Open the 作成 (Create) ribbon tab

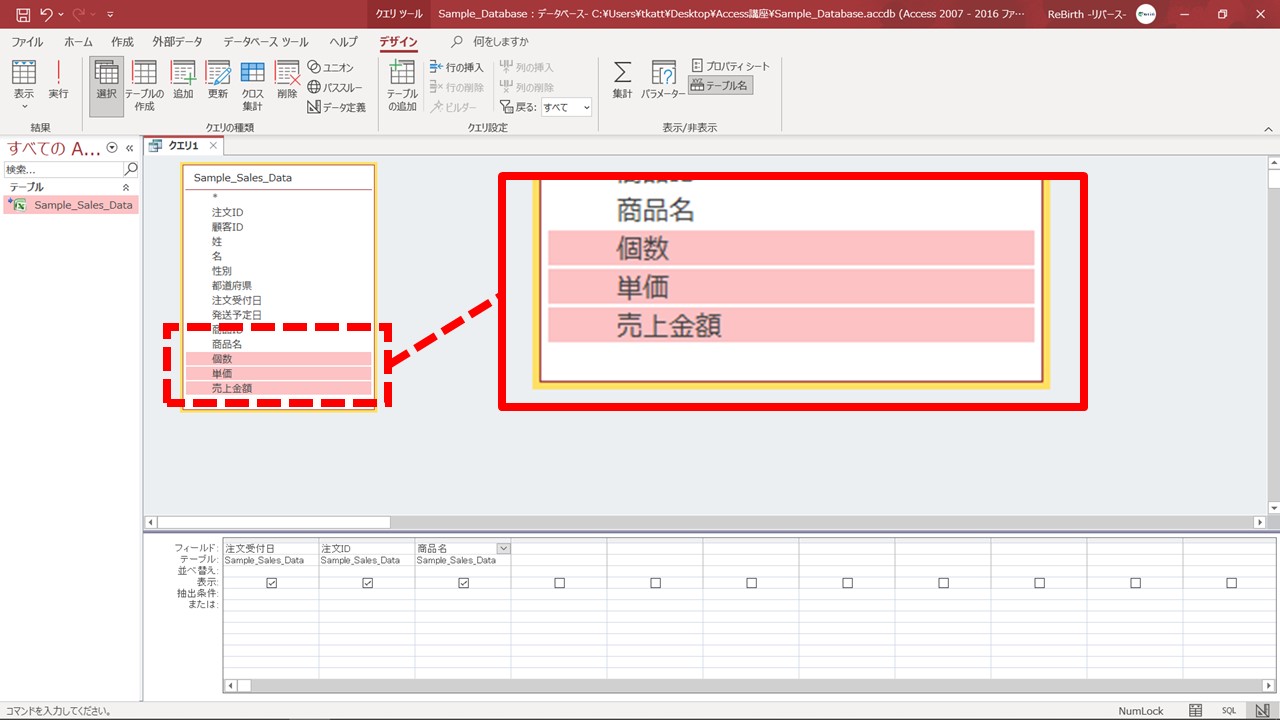click(x=122, y=42)
